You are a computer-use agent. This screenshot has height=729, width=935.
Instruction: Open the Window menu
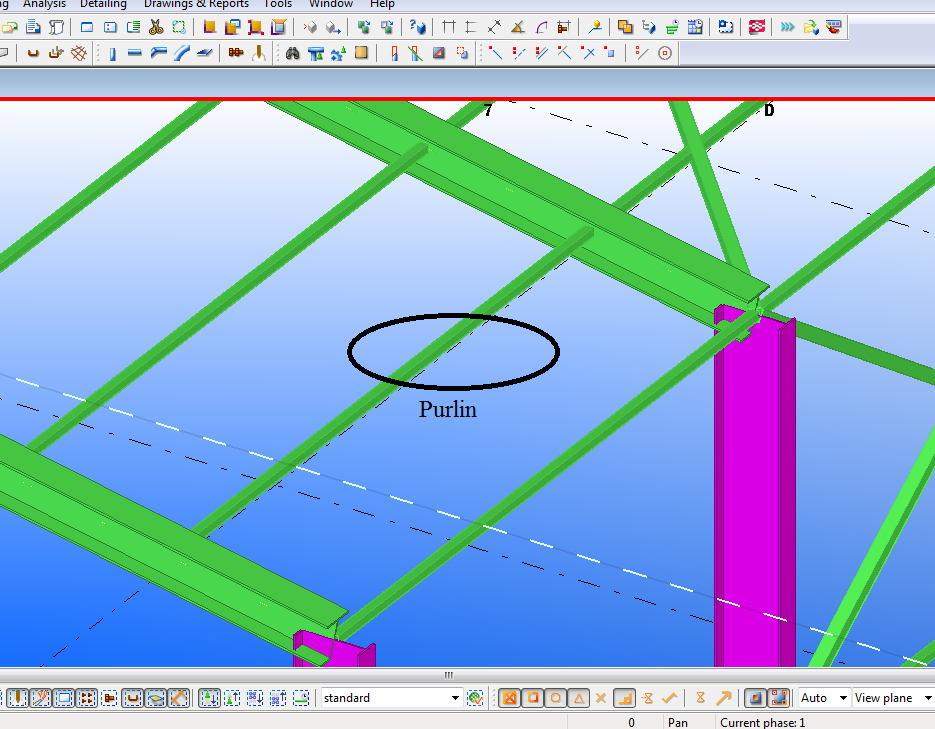pos(330,4)
